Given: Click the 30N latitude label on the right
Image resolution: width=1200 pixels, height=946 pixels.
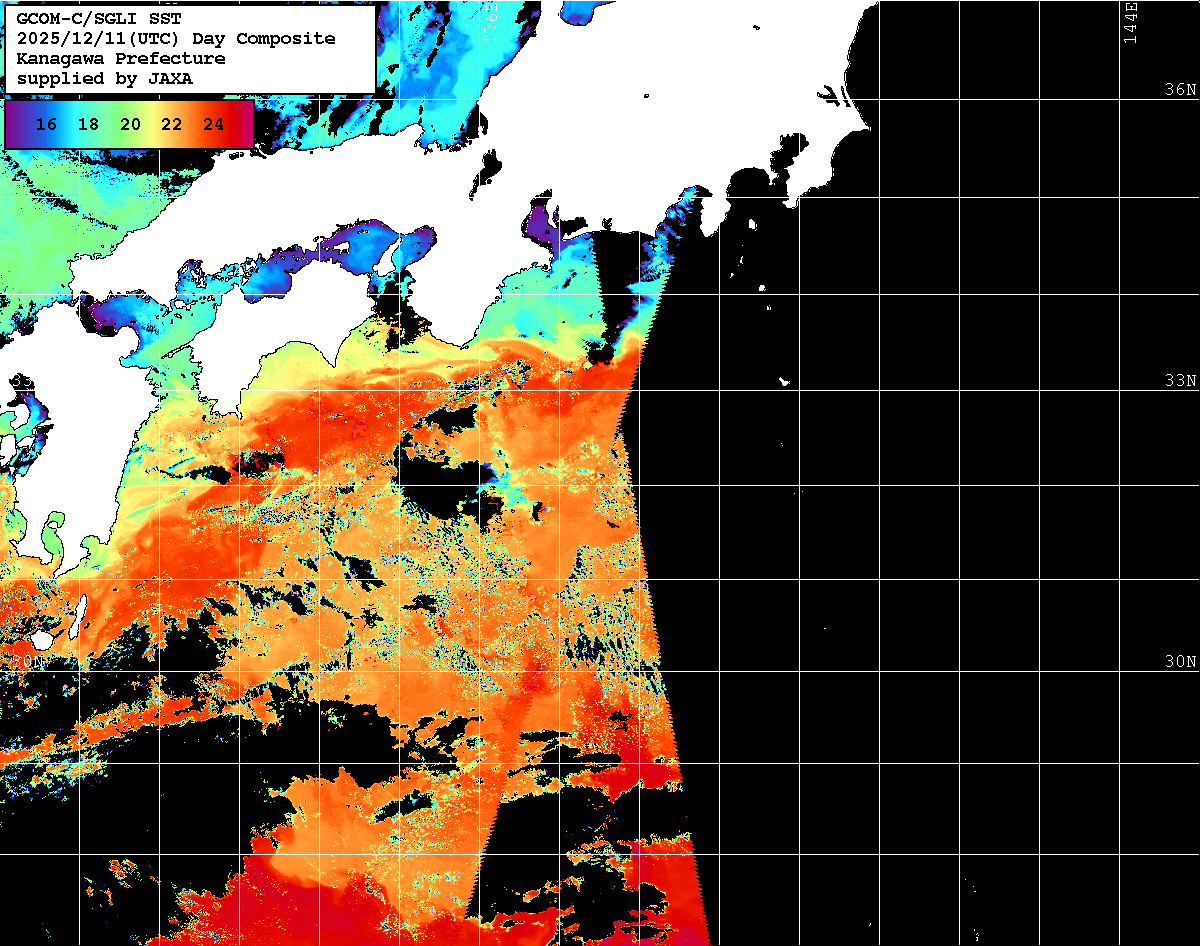Looking at the screenshot, I should [x=1179, y=662].
